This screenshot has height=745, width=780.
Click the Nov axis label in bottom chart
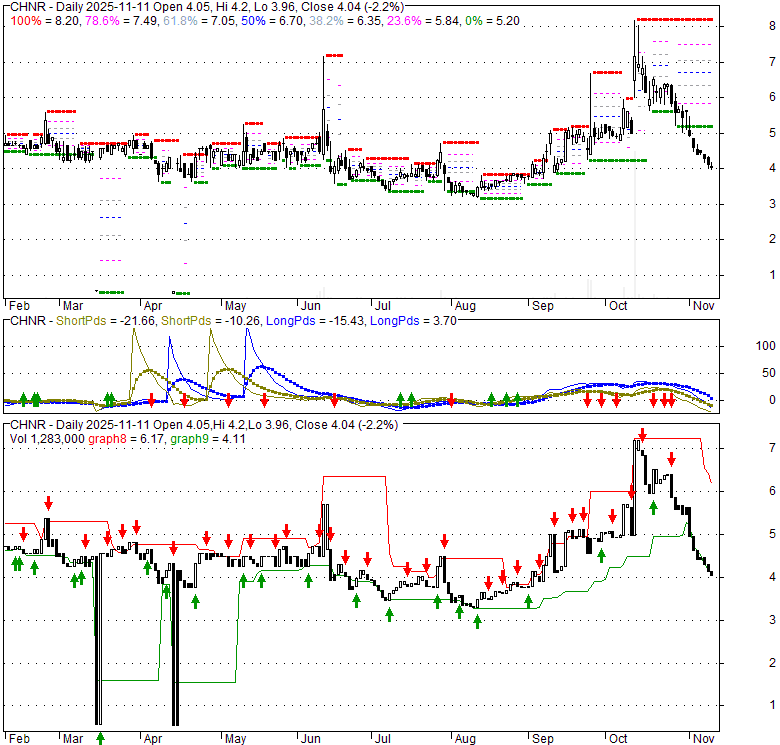703,739
